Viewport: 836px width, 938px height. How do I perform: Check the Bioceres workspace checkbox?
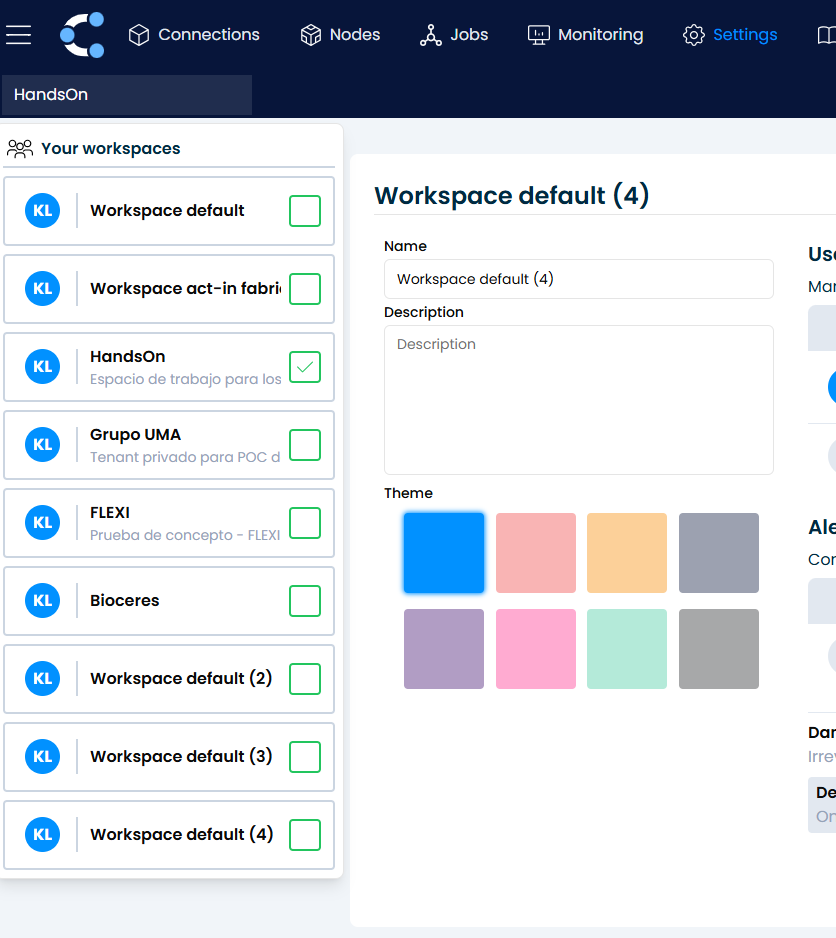coord(305,601)
